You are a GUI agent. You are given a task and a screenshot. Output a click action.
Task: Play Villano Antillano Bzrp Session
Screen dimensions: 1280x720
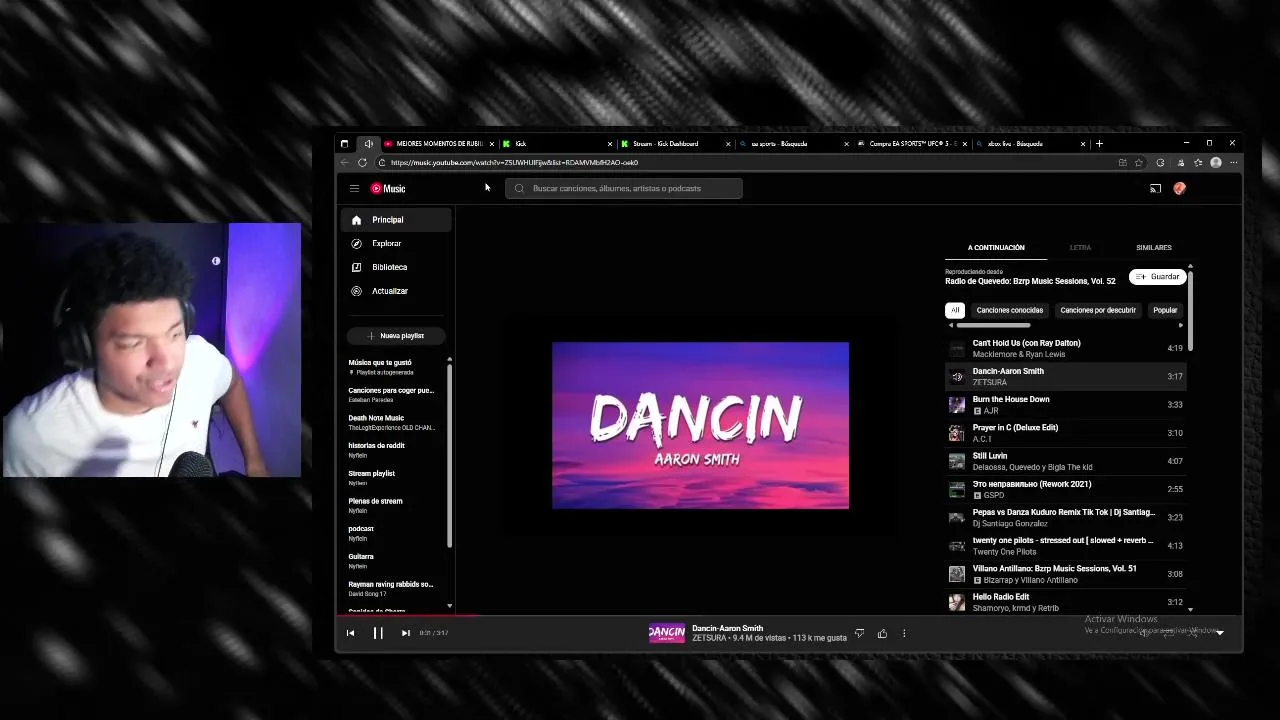(1066, 574)
